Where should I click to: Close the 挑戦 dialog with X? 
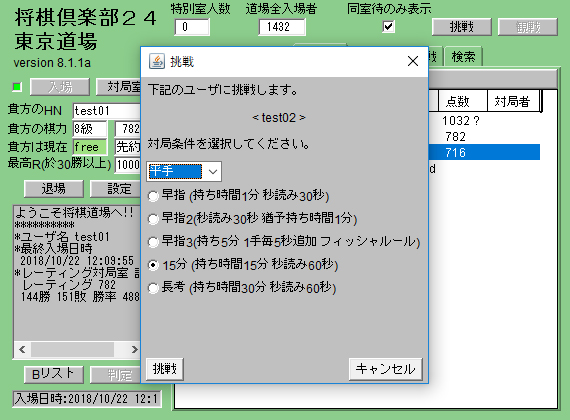pos(413,61)
